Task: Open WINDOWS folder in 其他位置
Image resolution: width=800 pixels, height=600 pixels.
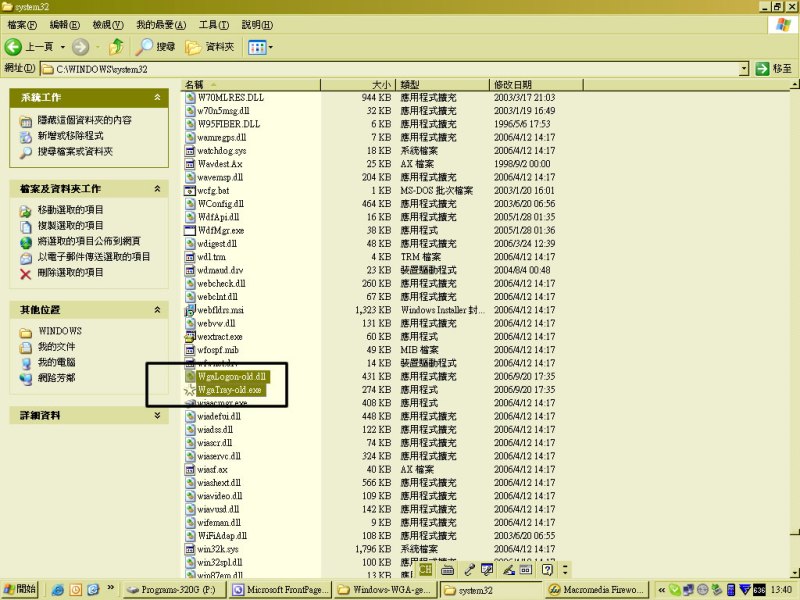Action: coord(60,331)
